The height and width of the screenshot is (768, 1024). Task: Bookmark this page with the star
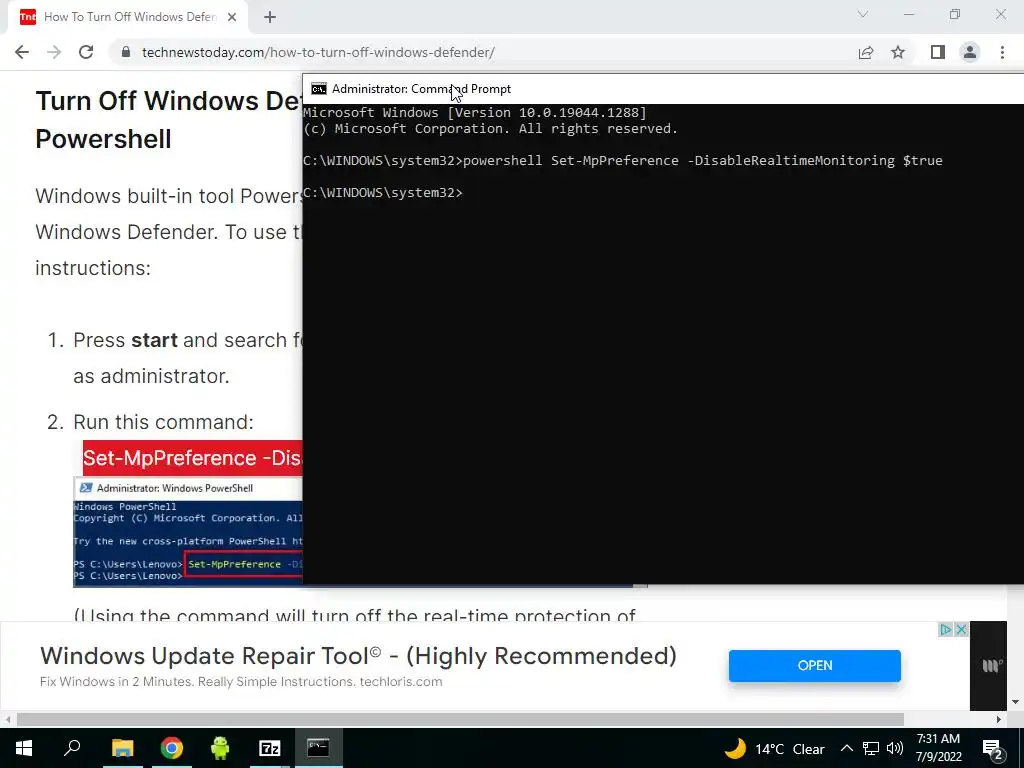coord(898,52)
